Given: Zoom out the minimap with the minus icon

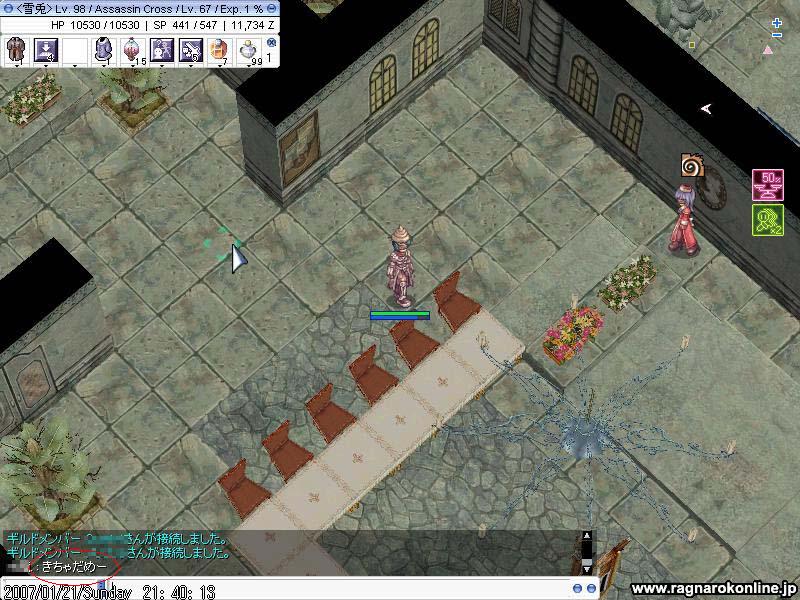Looking at the screenshot, I should [777, 35].
